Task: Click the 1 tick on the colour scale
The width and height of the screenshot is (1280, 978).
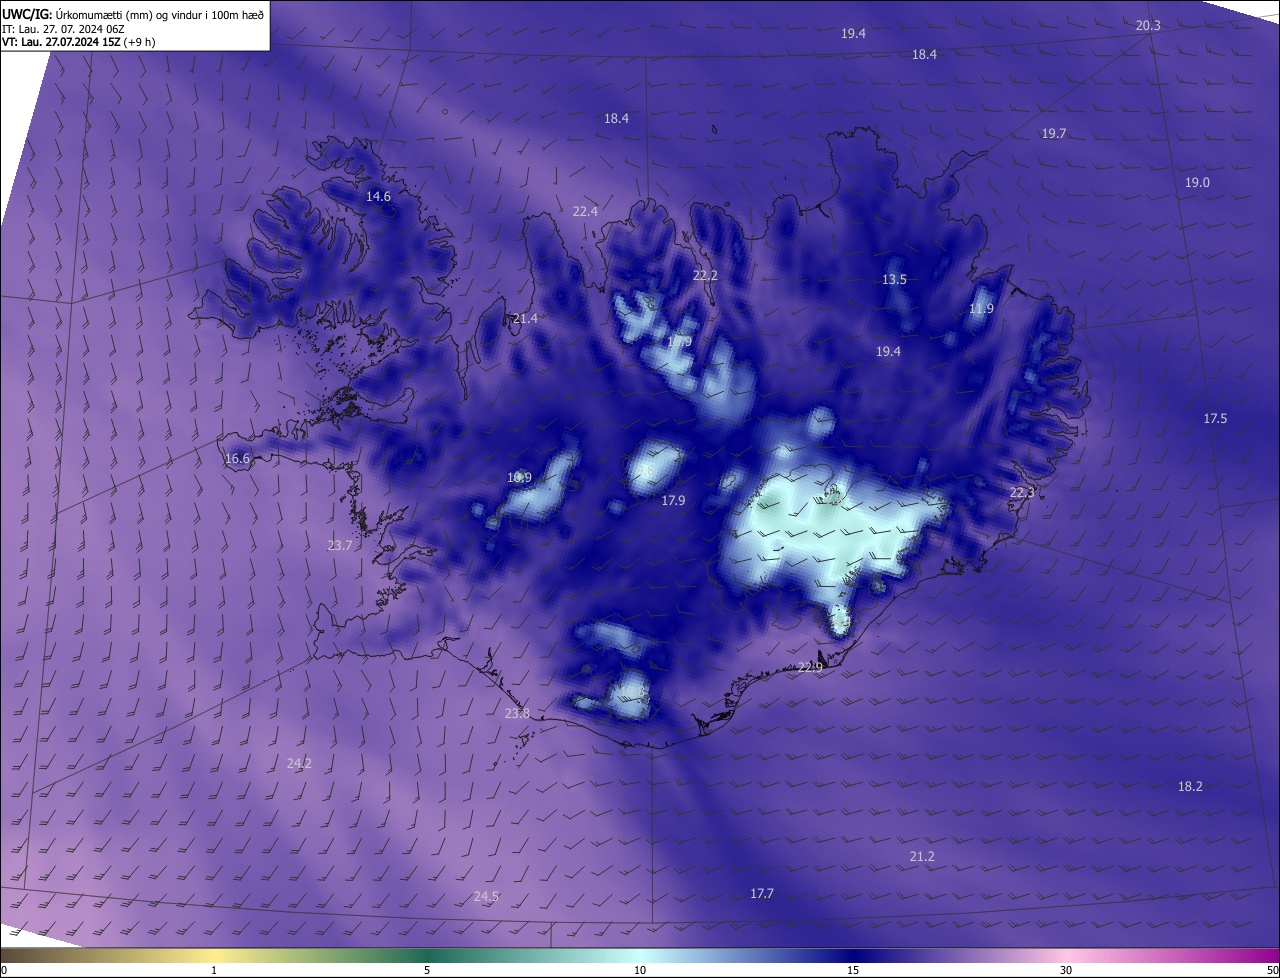Action: 214,970
